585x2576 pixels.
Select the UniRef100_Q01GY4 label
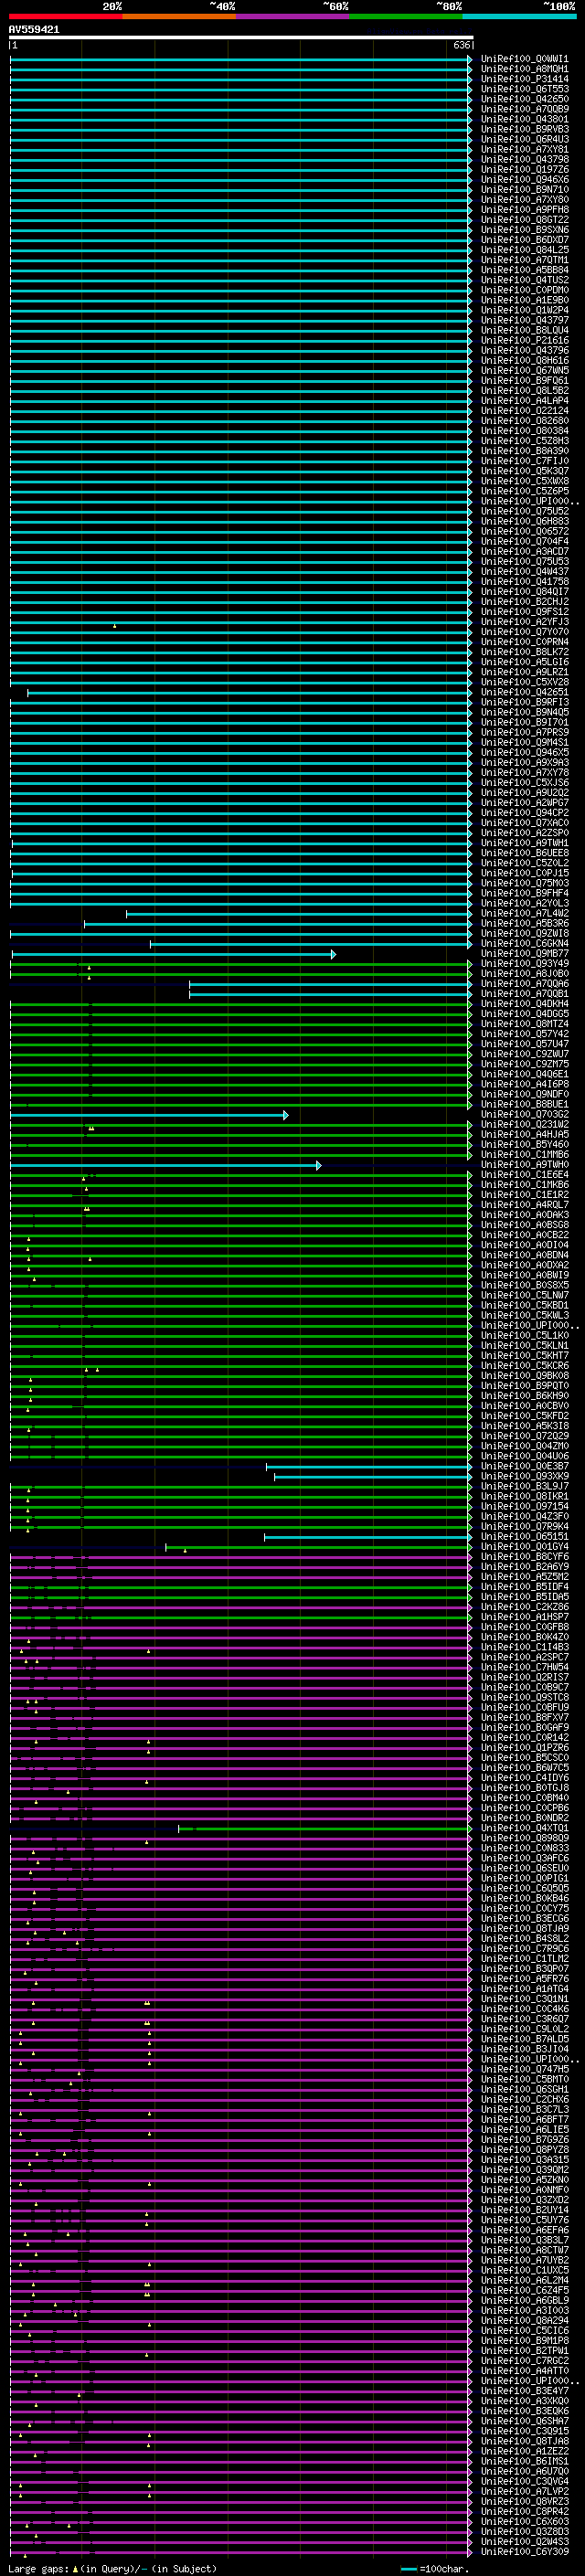click(525, 1546)
